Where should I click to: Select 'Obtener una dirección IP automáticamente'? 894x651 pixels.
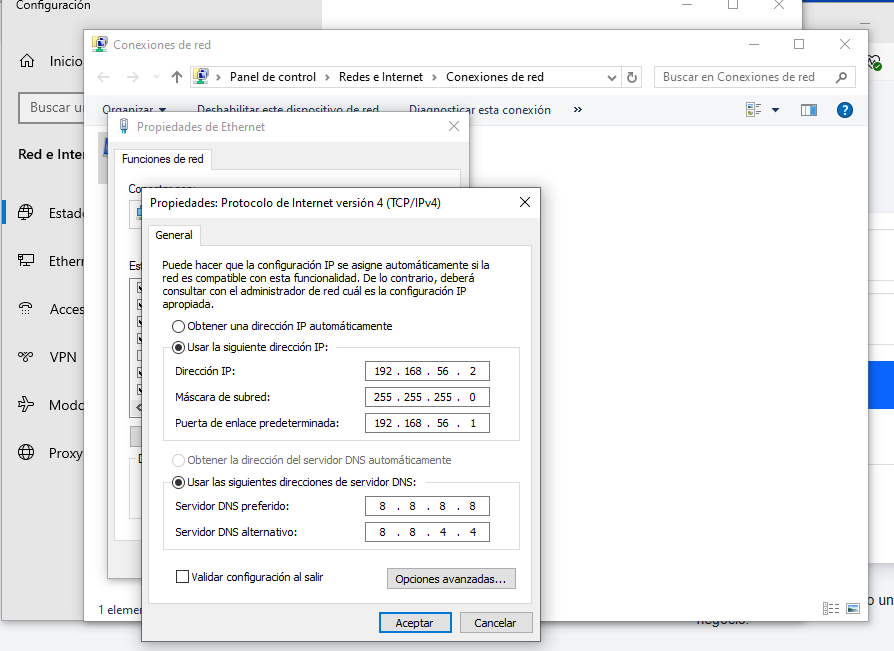click(179, 326)
